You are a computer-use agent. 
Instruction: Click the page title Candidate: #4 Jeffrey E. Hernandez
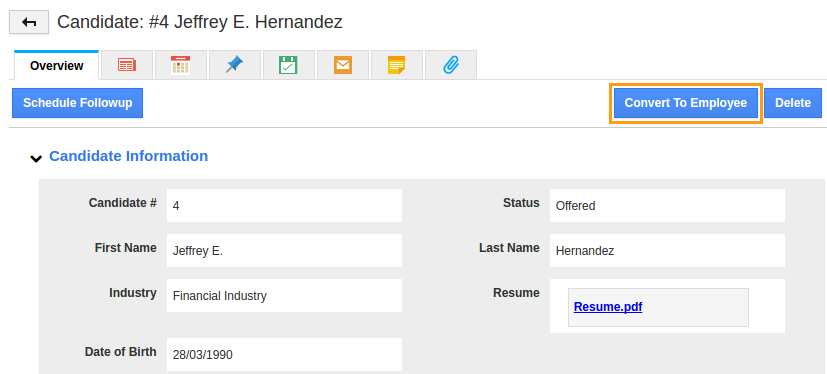point(200,22)
